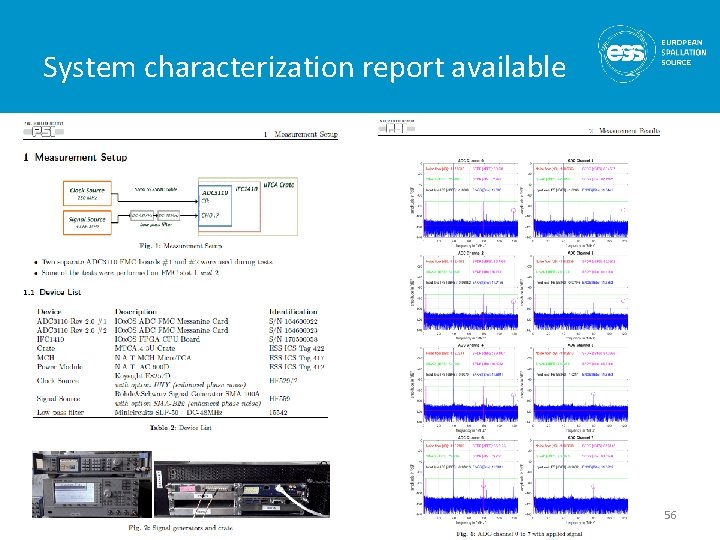The width and height of the screenshot is (720, 540).
Task: Click the 'Device' column header in the table
Action: click(x=49, y=312)
